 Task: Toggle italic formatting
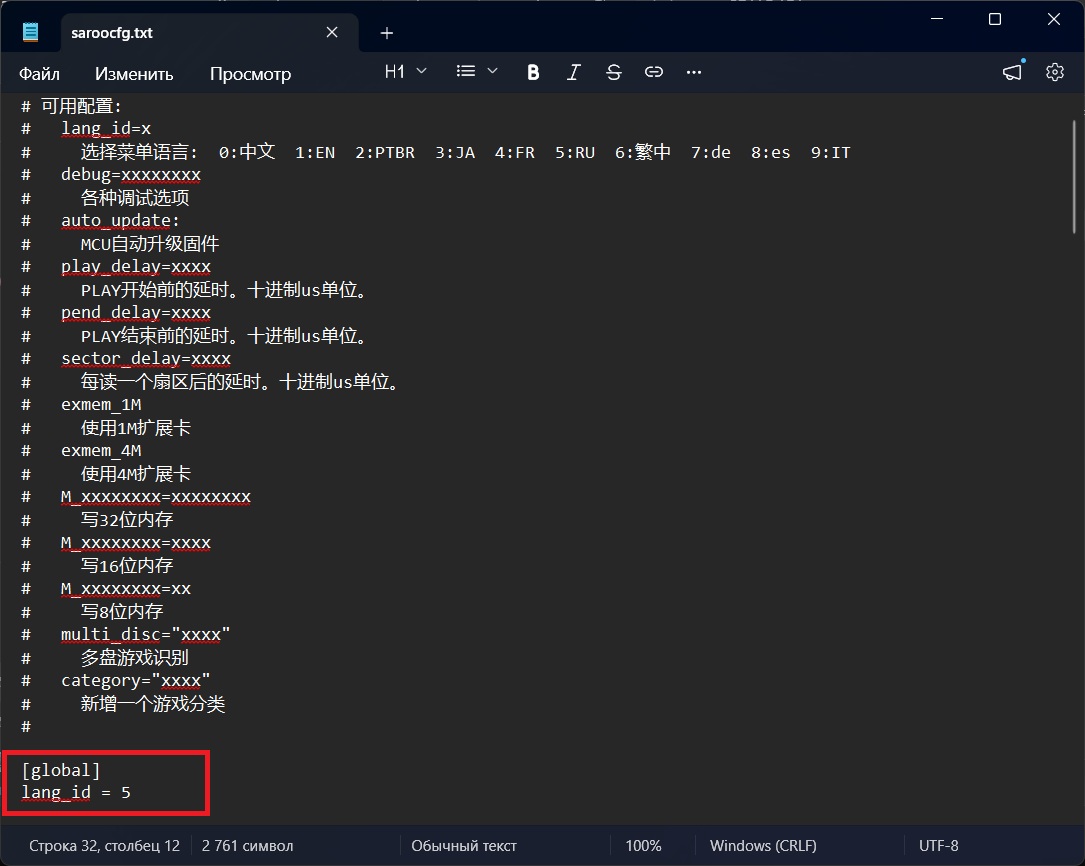(574, 72)
